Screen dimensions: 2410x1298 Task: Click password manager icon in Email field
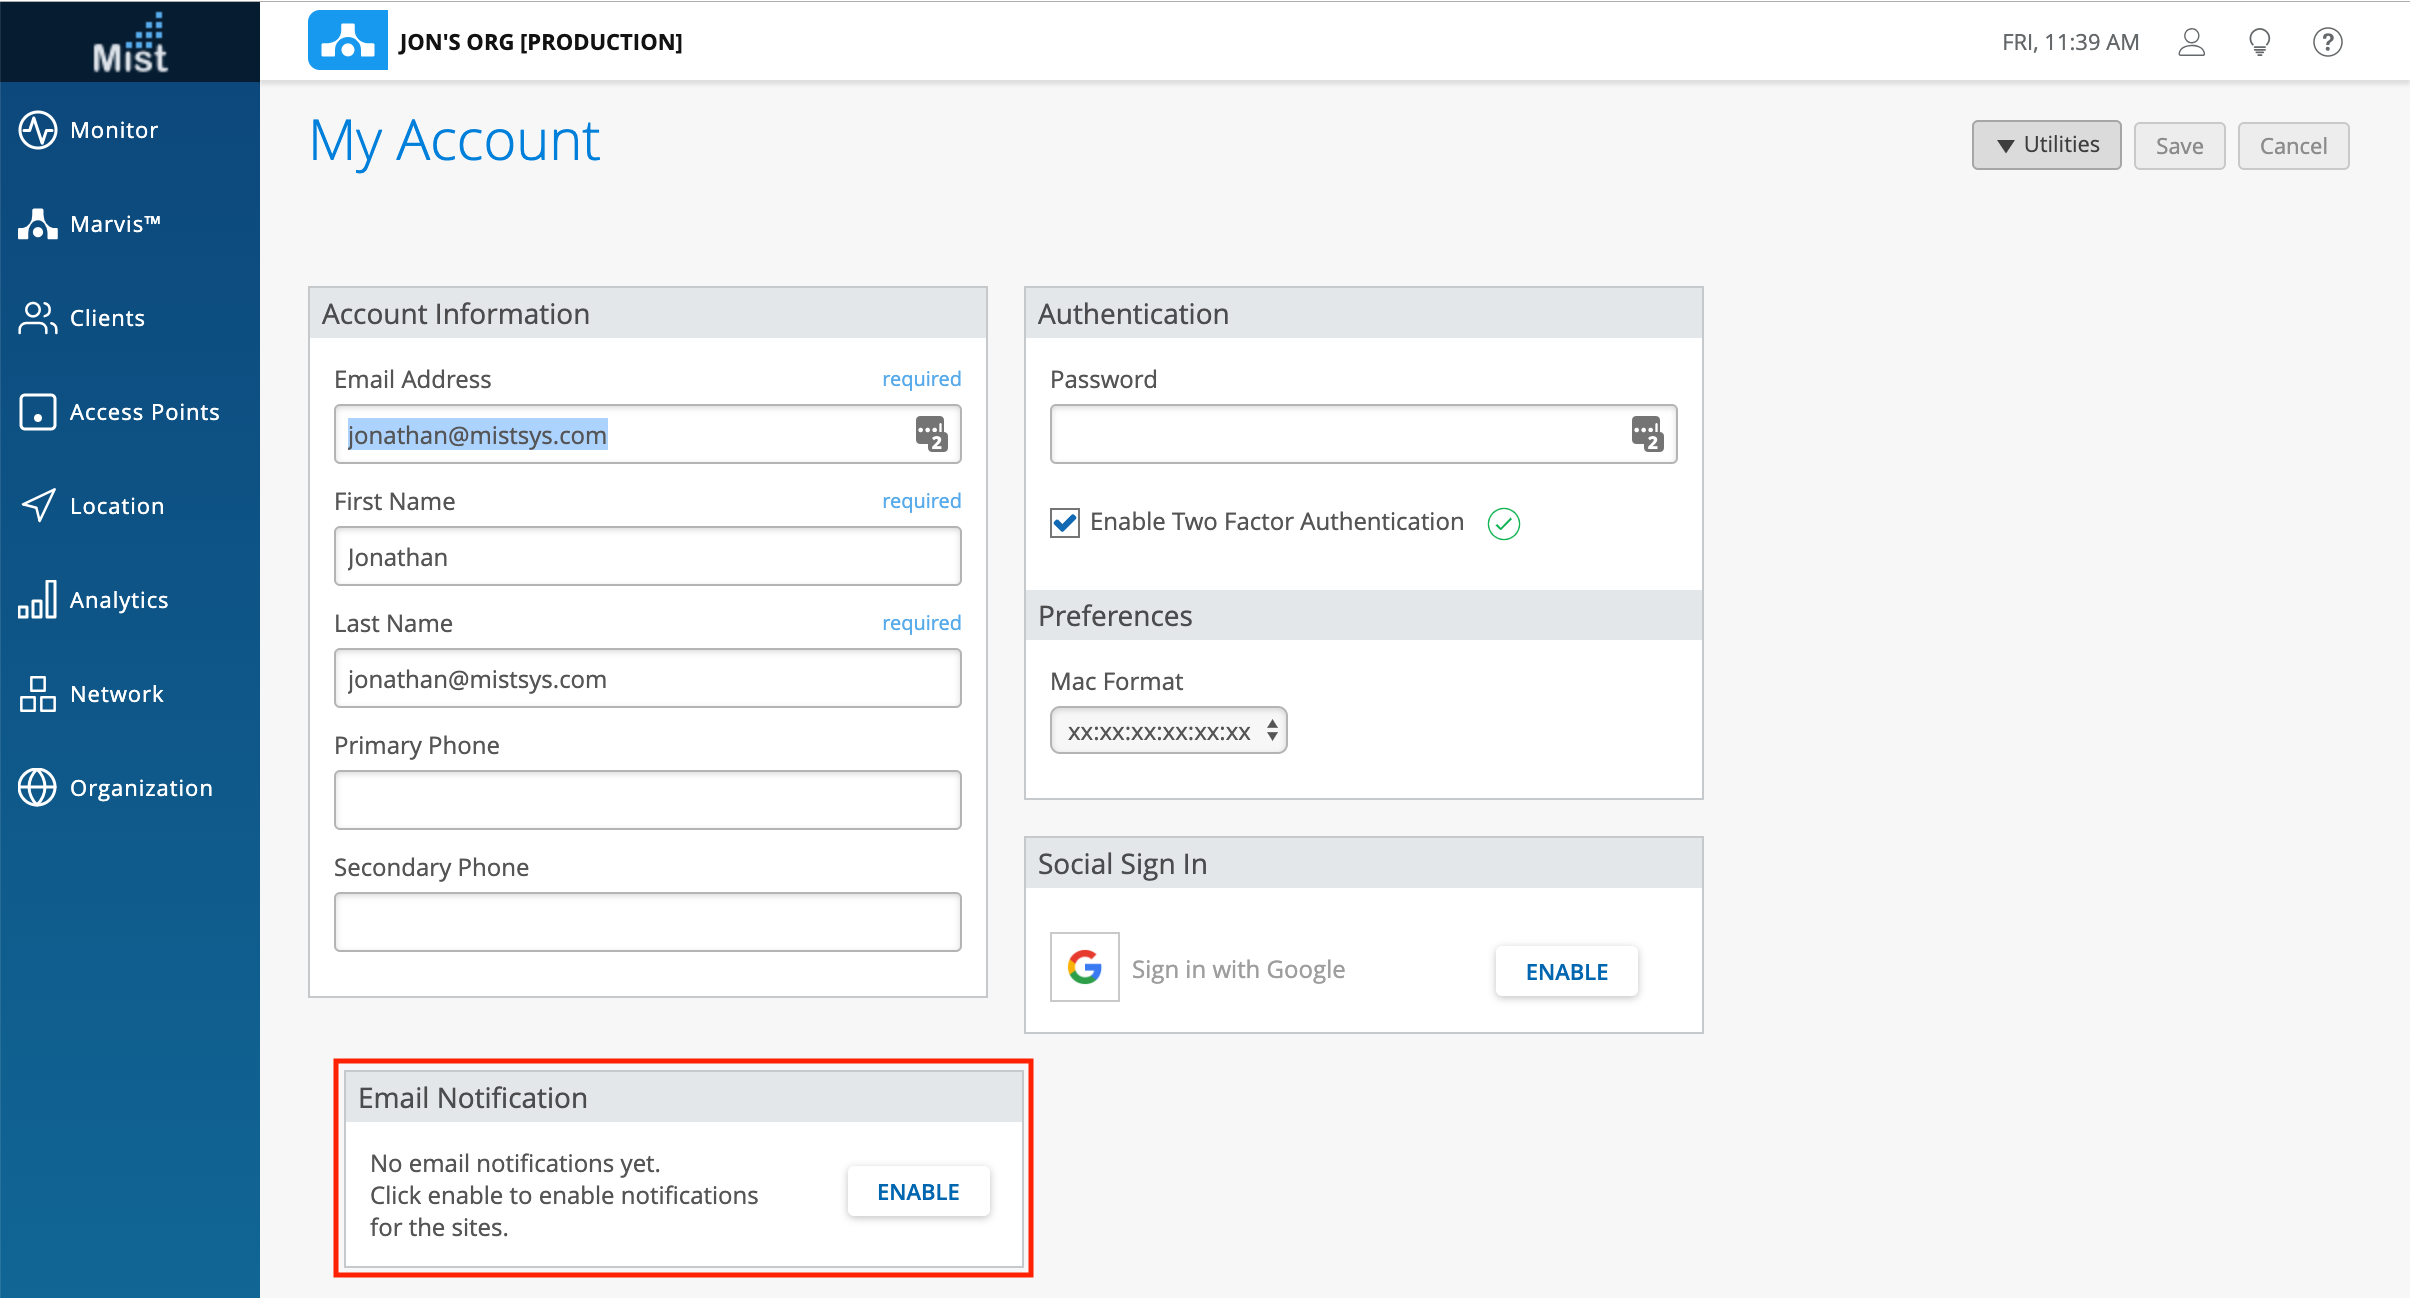[x=931, y=434]
